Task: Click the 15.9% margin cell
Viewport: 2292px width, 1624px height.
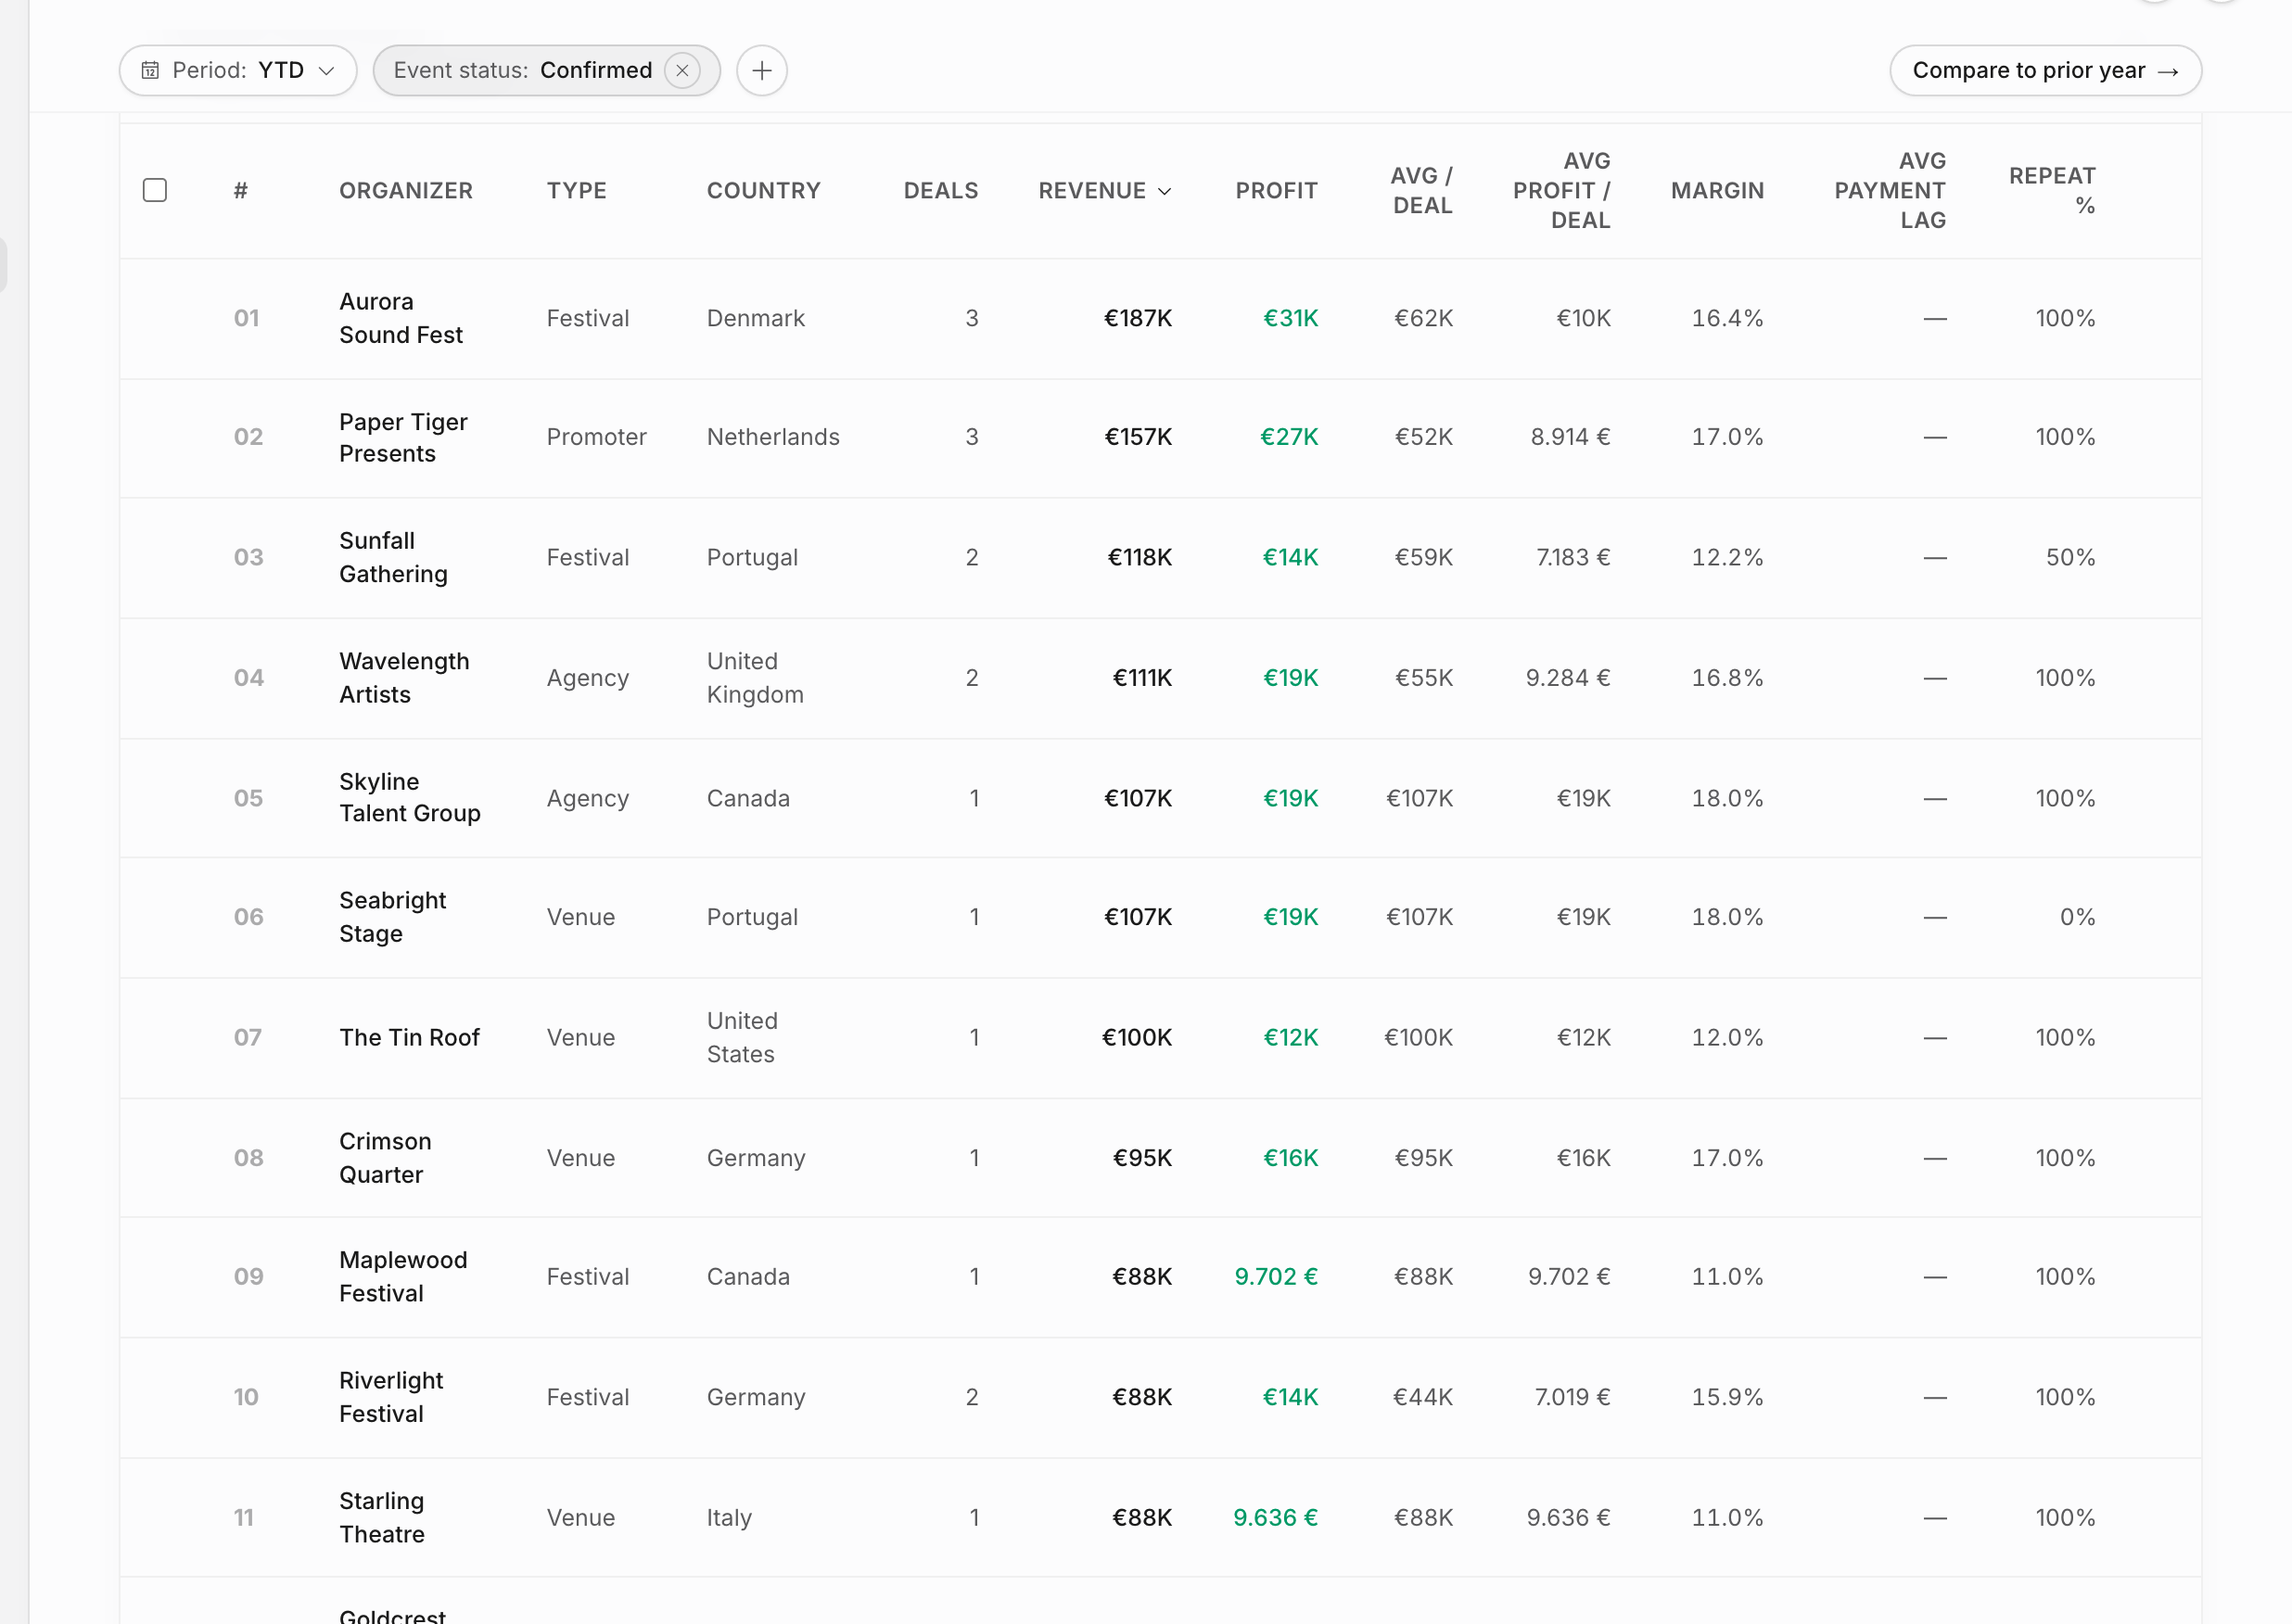Action: (x=1727, y=1396)
